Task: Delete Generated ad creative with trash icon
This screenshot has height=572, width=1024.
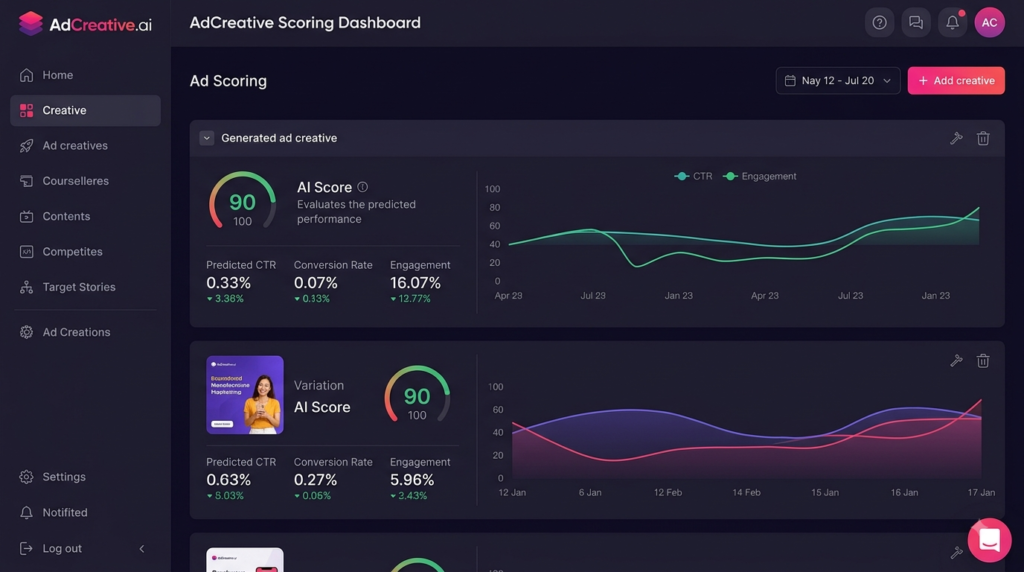Action: pyautogui.click(x=983, y=138)
